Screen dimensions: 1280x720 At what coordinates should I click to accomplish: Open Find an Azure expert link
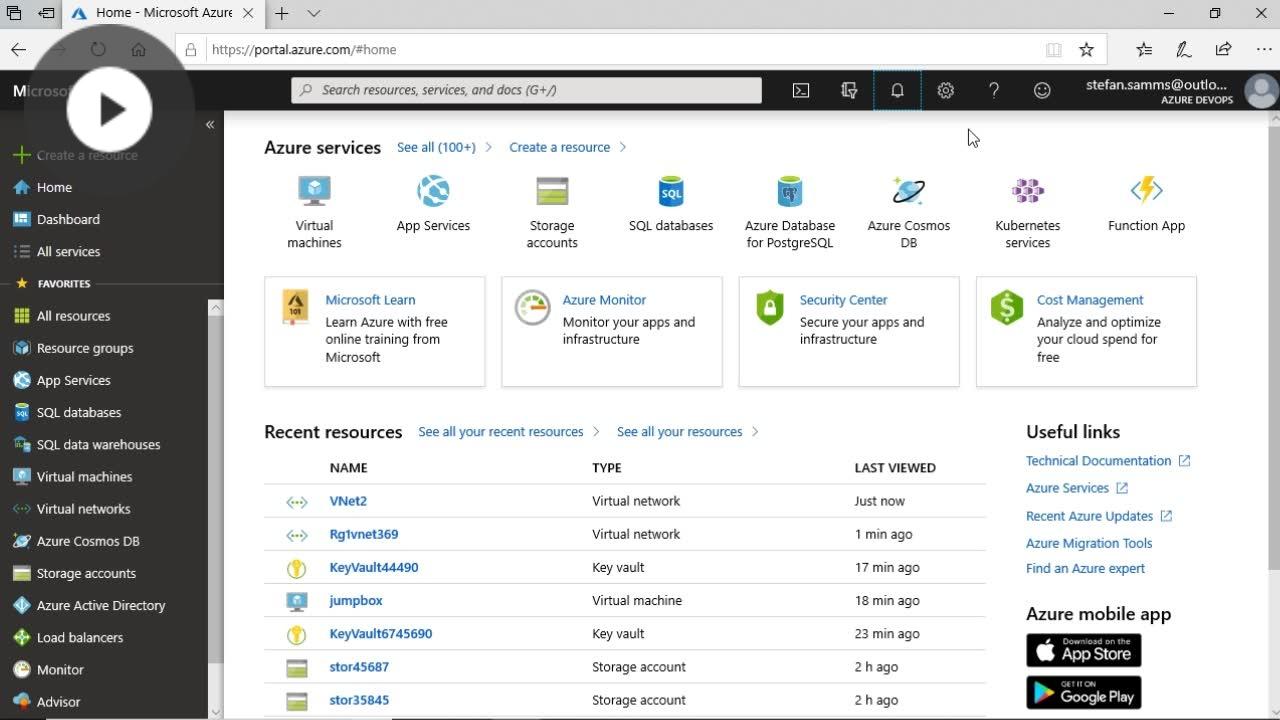[x=1085, y=568]
